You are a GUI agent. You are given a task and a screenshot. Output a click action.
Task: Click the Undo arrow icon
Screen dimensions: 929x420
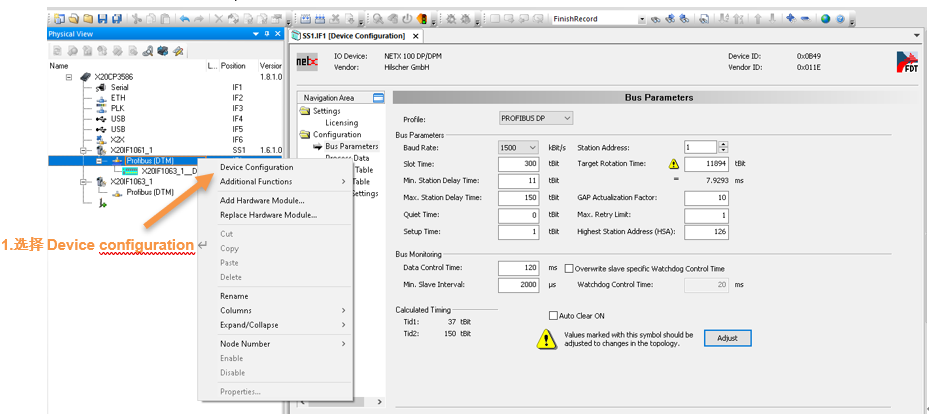point(185,19)
